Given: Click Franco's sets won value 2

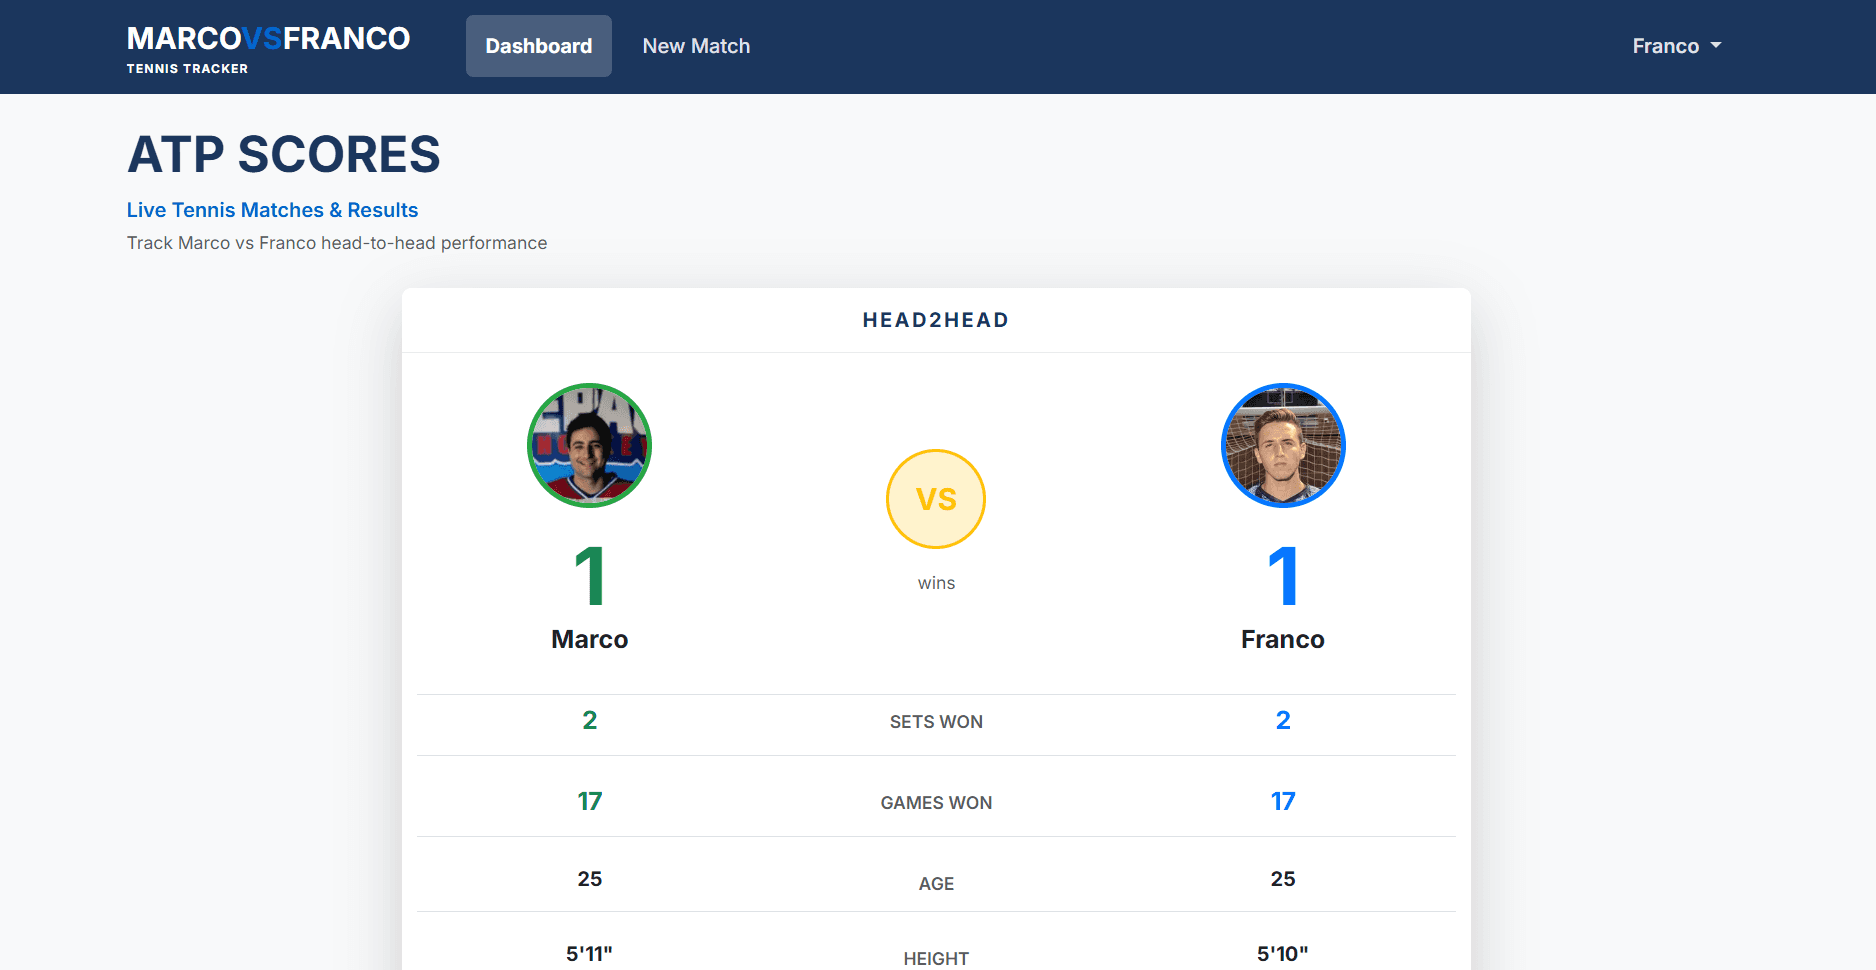Looking at the screenshot, I should 1283,720.
